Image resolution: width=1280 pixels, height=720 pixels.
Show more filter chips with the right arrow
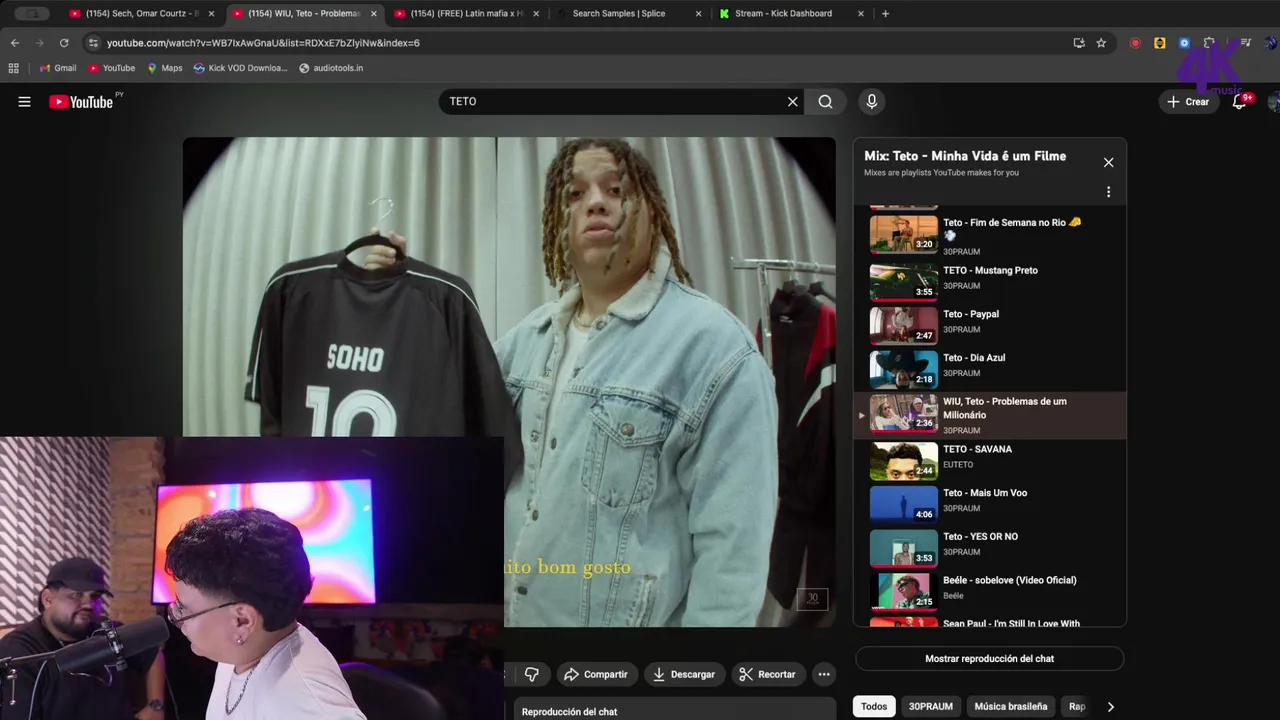(x=1110, y=706)
